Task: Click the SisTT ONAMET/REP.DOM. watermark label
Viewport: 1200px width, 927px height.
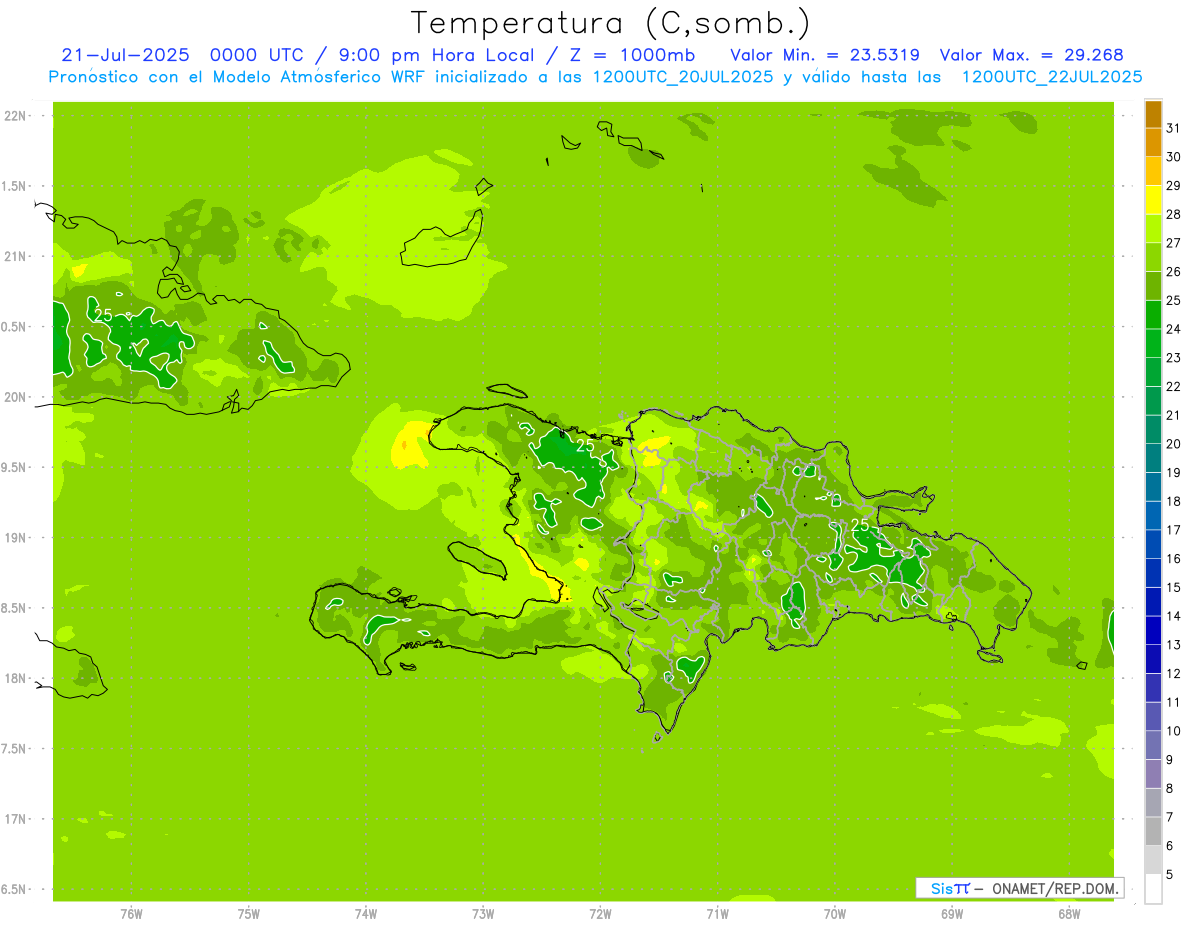Action: coord(1019,888)
